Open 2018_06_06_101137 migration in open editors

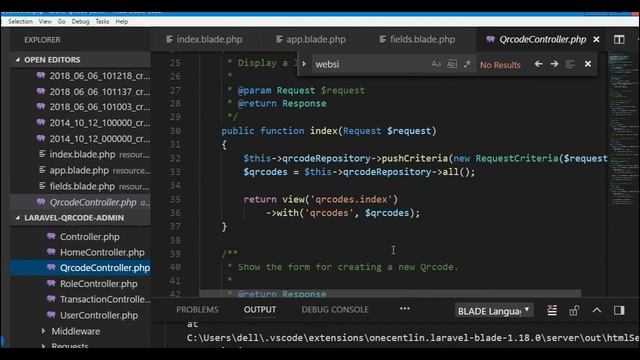80,92
